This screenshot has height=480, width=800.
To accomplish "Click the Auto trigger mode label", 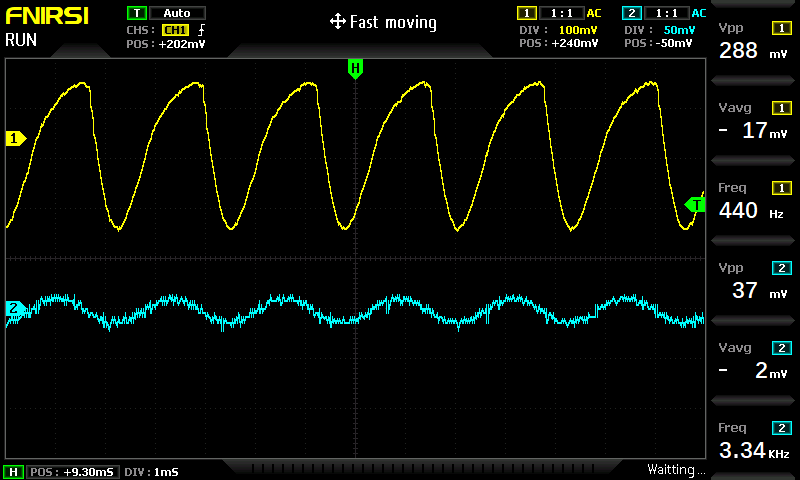I will pos(177,13).
